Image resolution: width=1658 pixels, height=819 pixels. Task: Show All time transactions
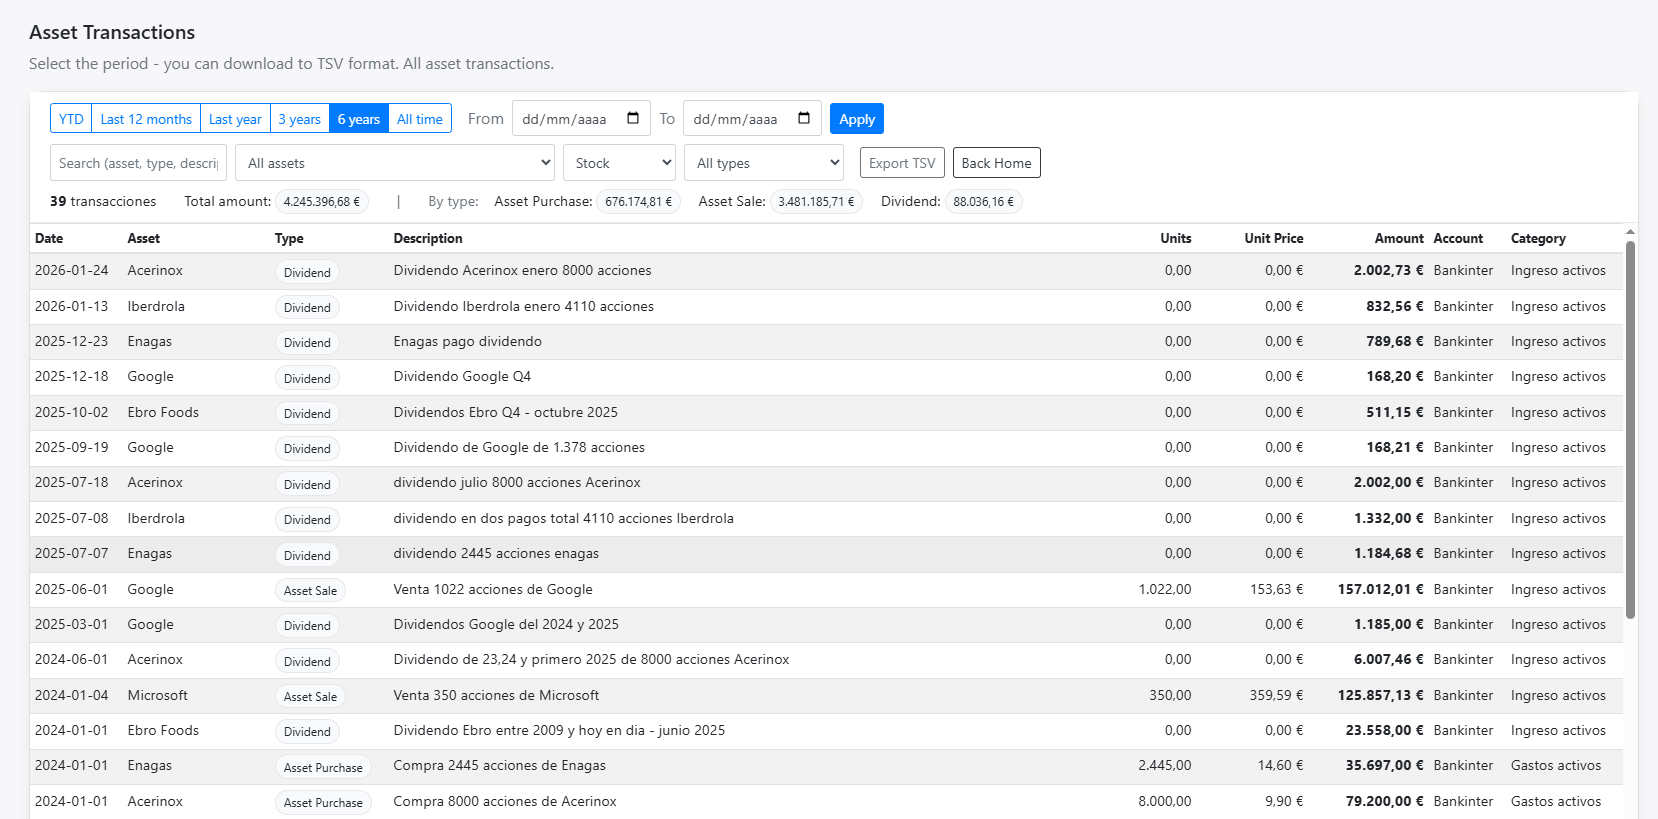tap(420, 119)
